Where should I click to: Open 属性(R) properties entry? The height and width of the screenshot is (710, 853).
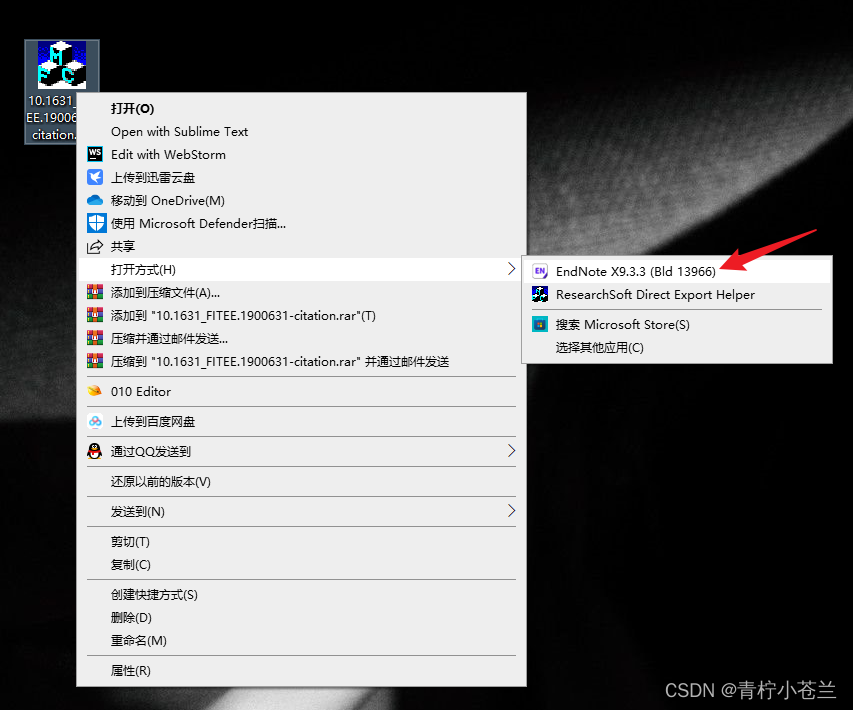tap(302, 670)
